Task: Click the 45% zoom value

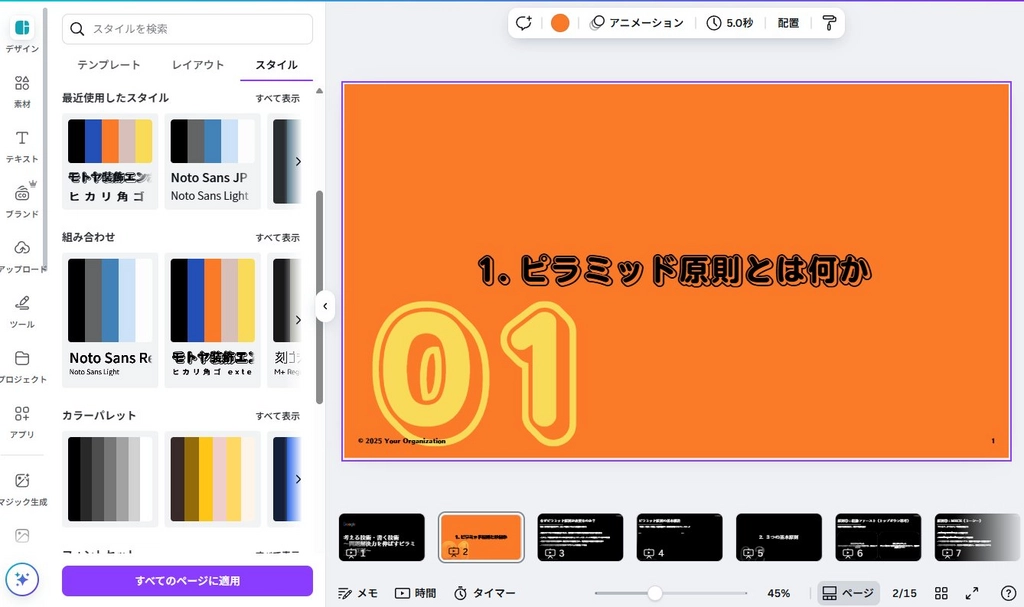Action: [778, 593]
